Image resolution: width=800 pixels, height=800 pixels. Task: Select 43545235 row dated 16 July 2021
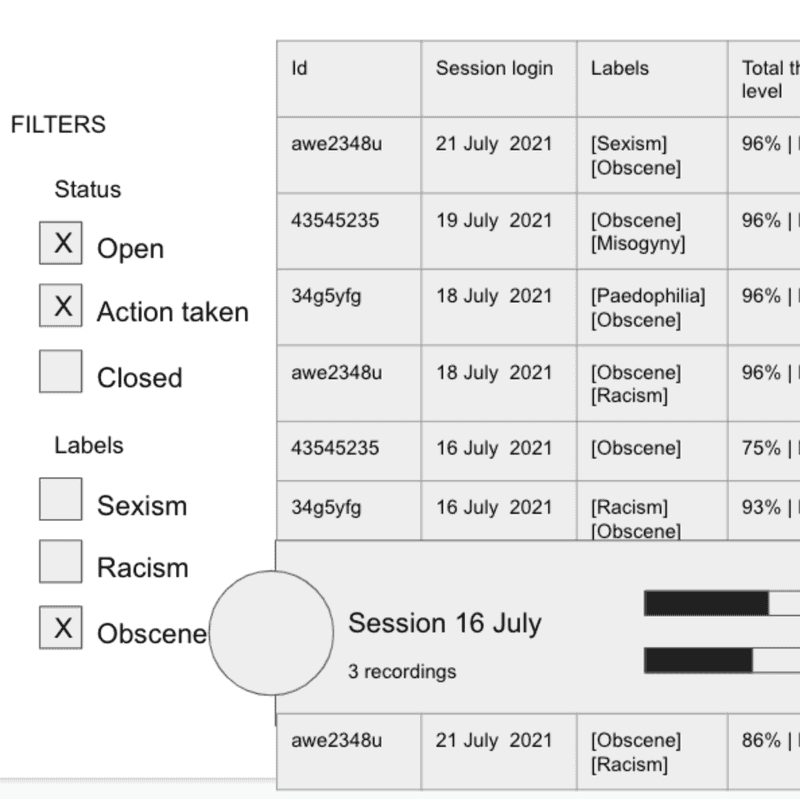538,451
